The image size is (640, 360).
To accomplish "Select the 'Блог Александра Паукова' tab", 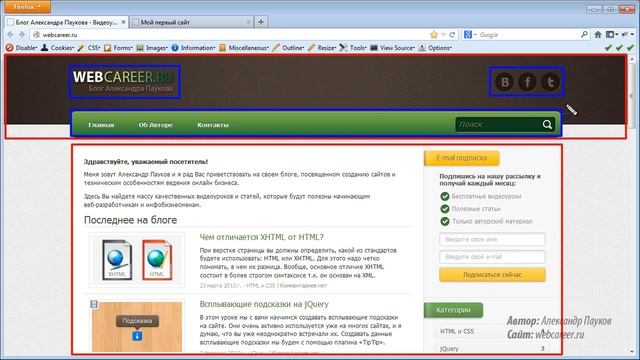I will click(67, 22).
